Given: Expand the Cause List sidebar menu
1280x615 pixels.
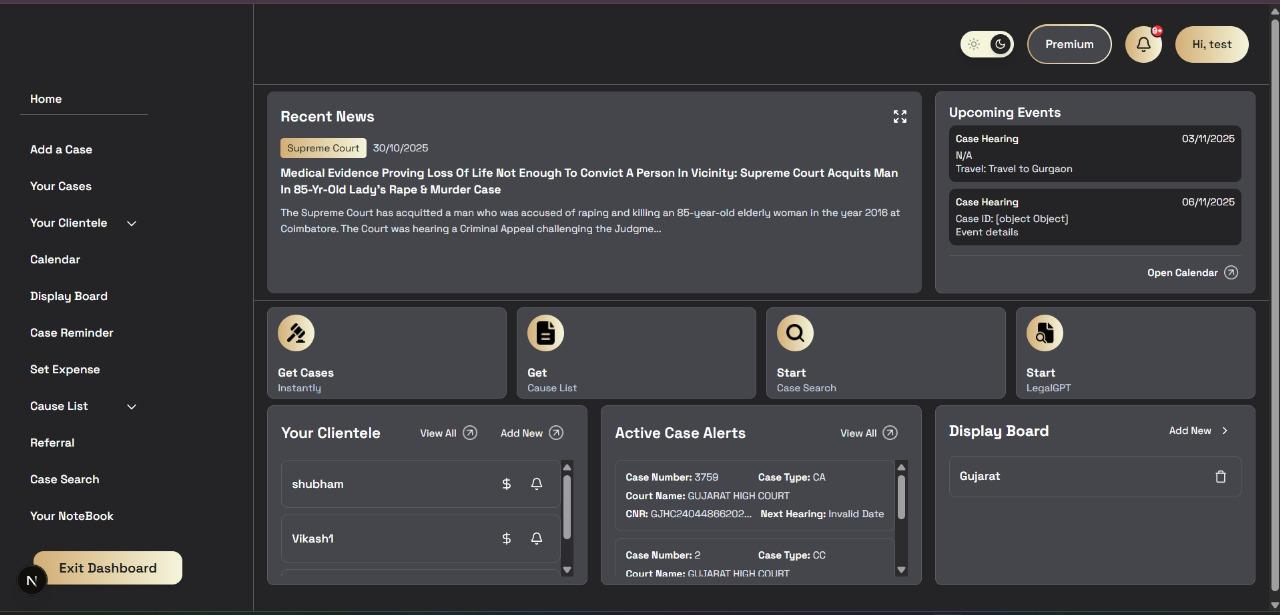Looking at the screenshot, I should coord(131,406).
